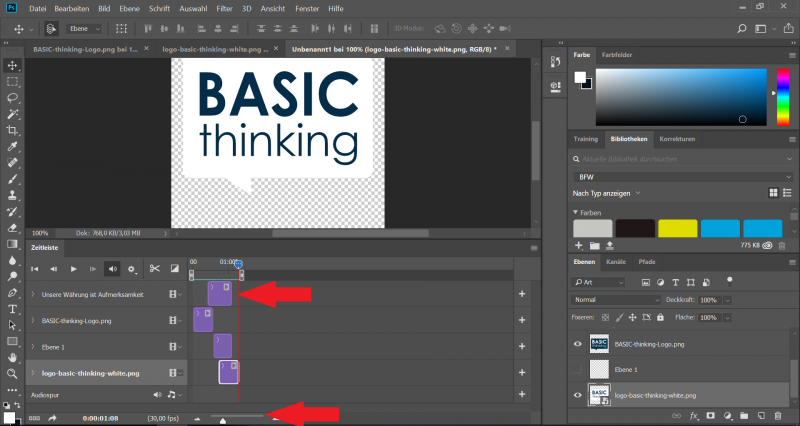
Task: Go to first frame of timeline
Action: (x=35, y=269)
